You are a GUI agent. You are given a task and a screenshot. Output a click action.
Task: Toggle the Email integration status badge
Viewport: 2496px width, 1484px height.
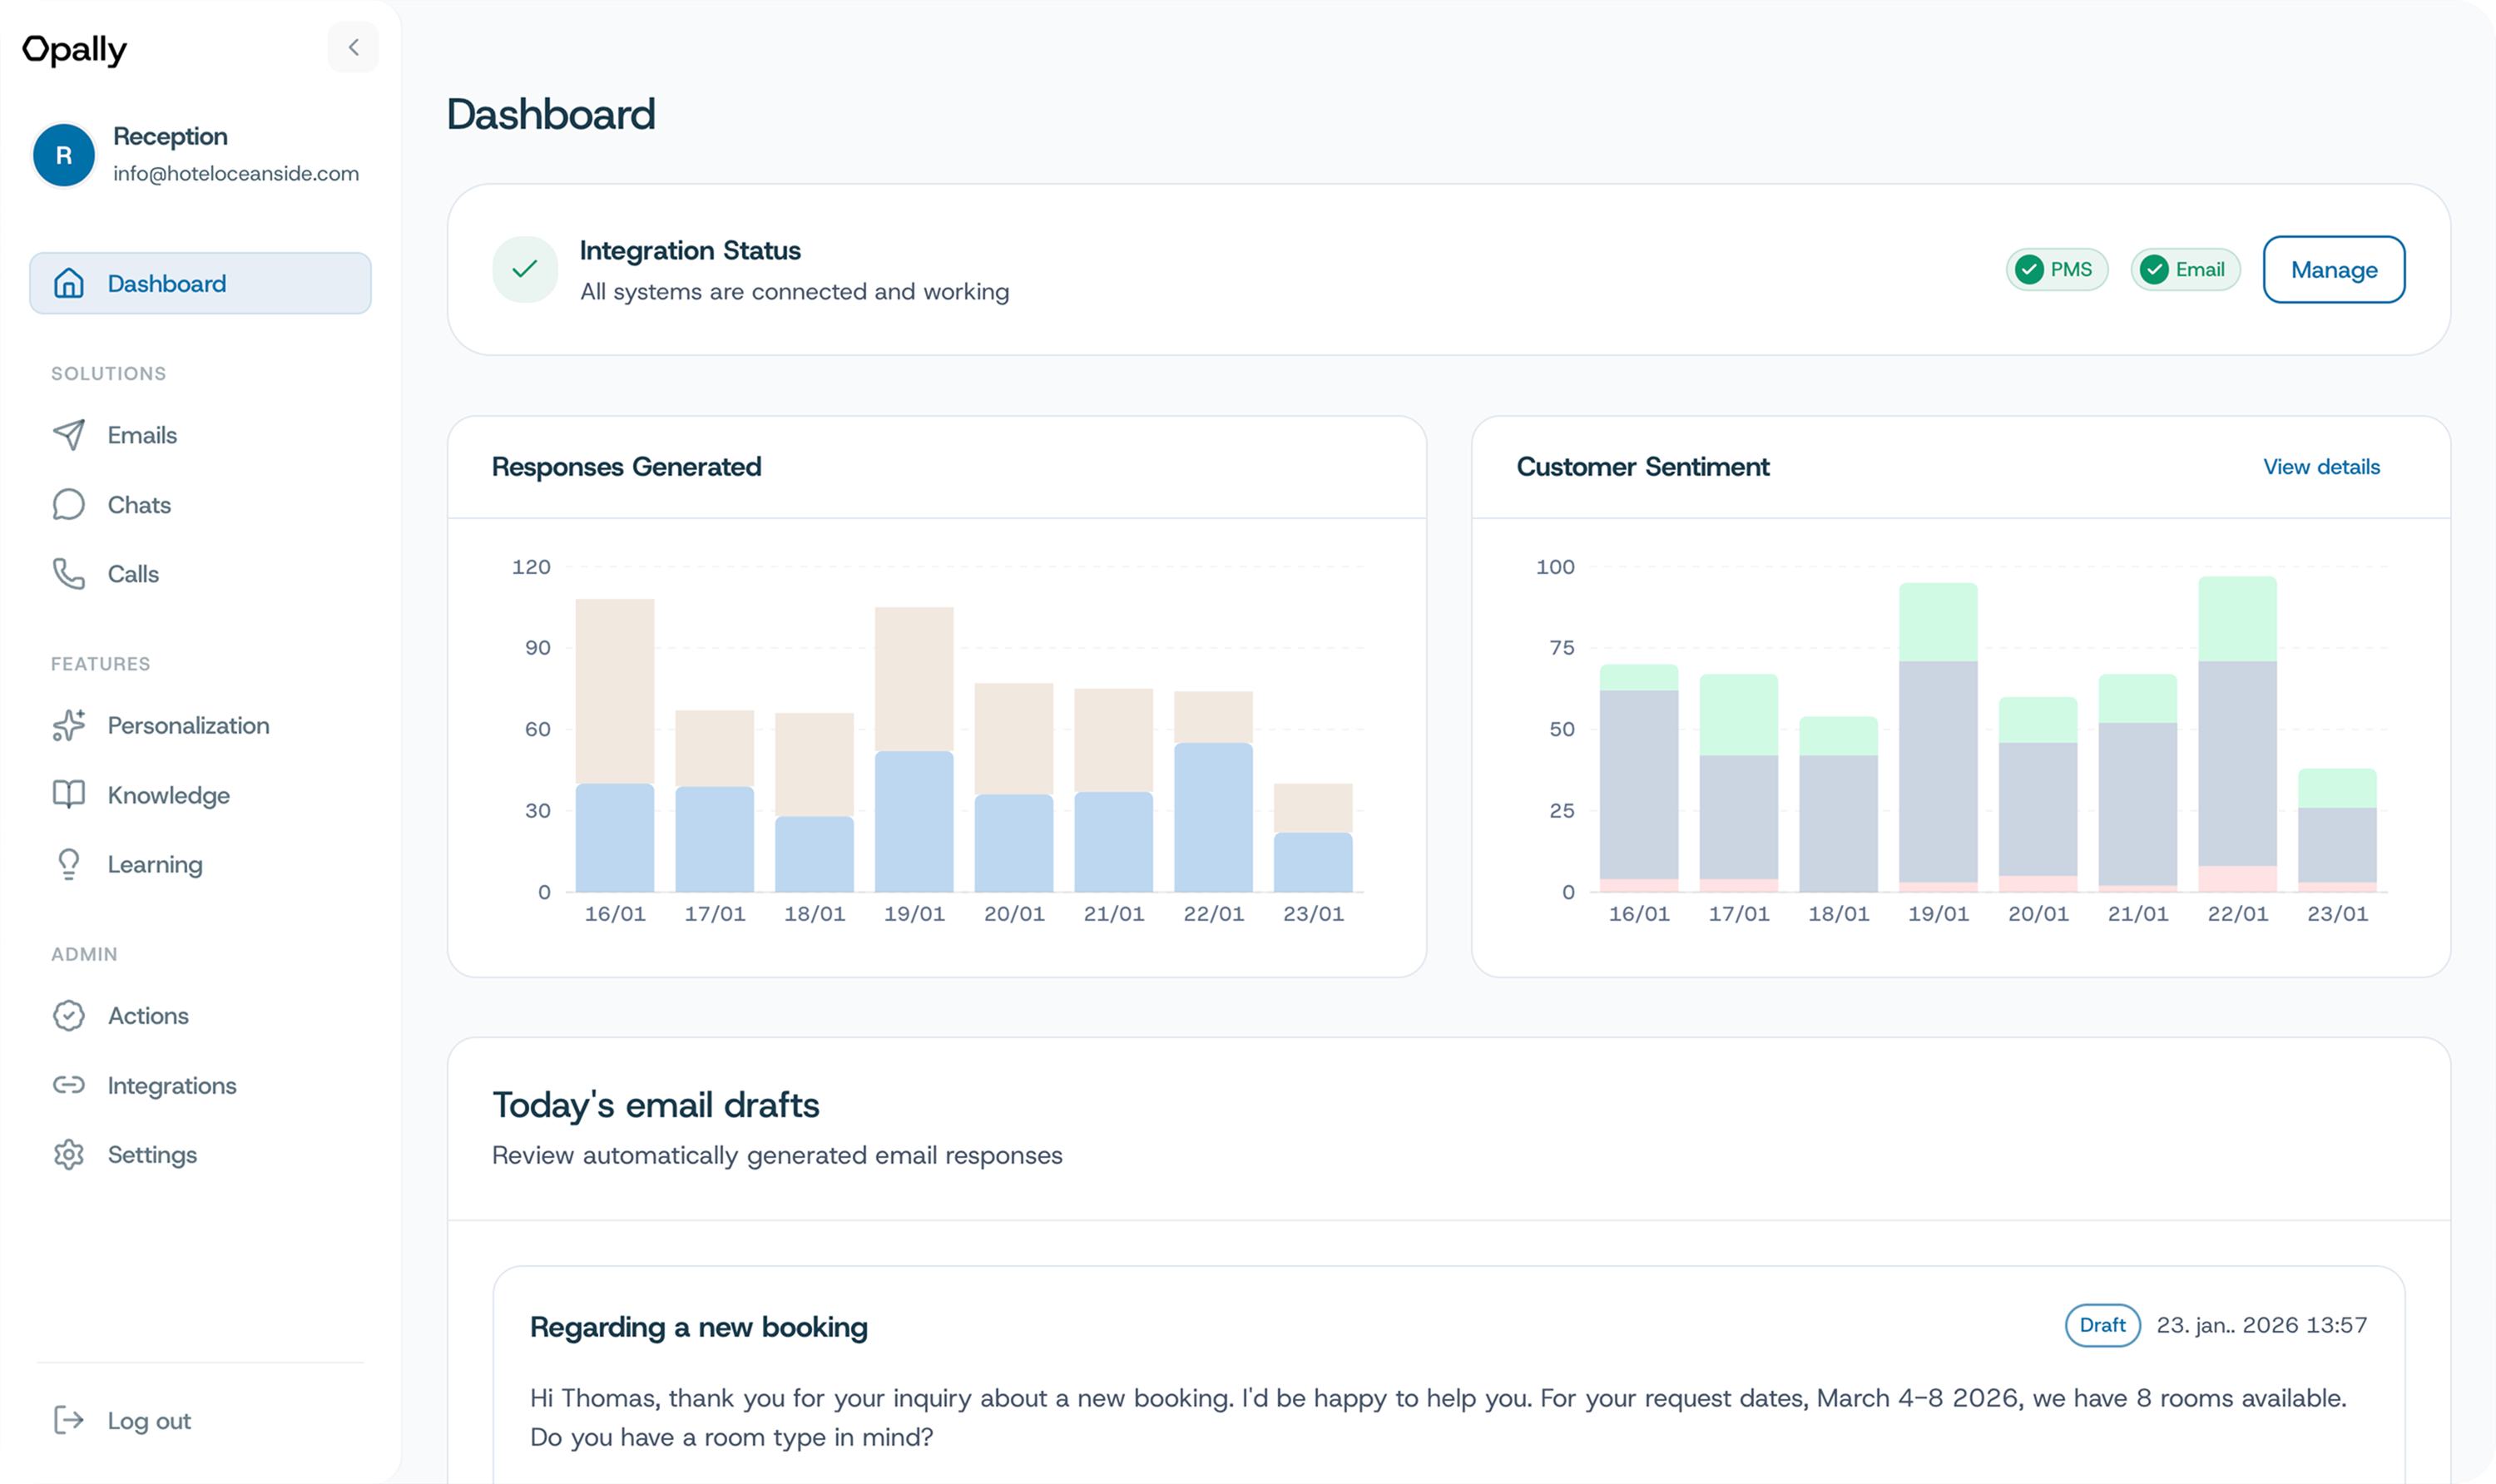(x=2186, y=269)
